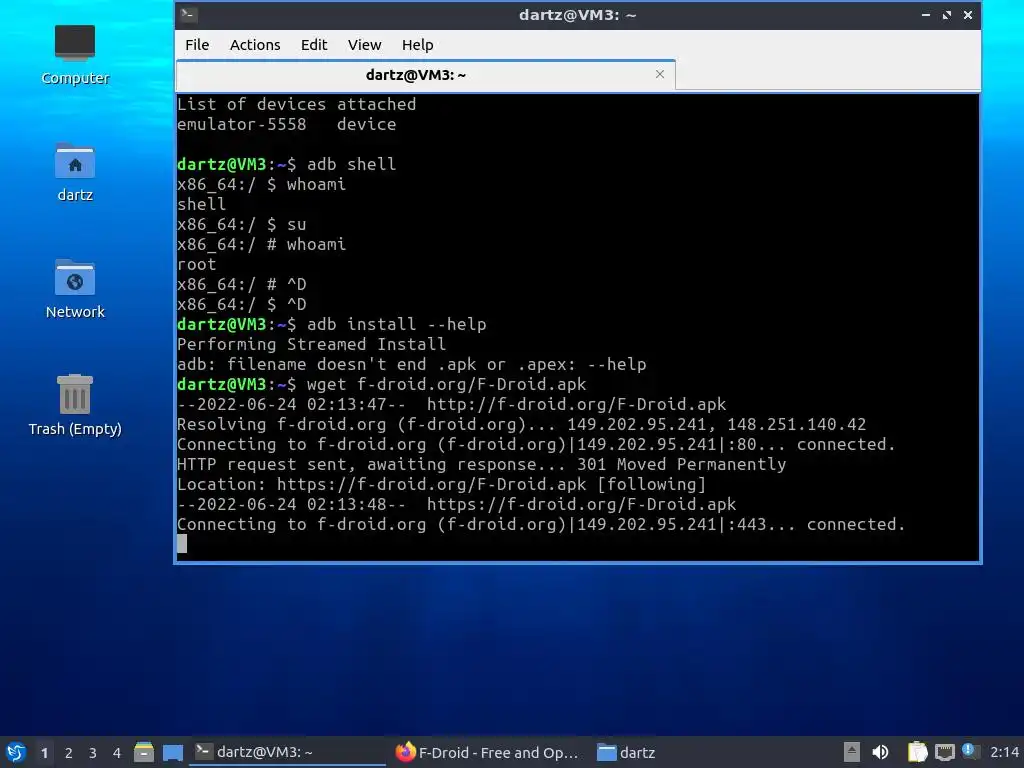This screenshot has height=768, width=1024.
Task: Click the 'Performing Streamed Install' line
Action: coord(312,344)
